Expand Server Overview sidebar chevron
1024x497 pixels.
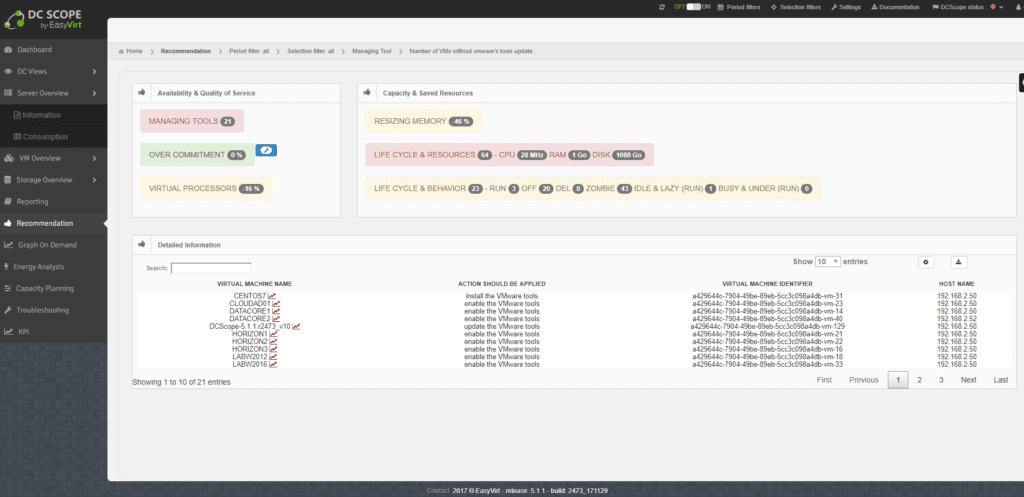click(95, 93)
